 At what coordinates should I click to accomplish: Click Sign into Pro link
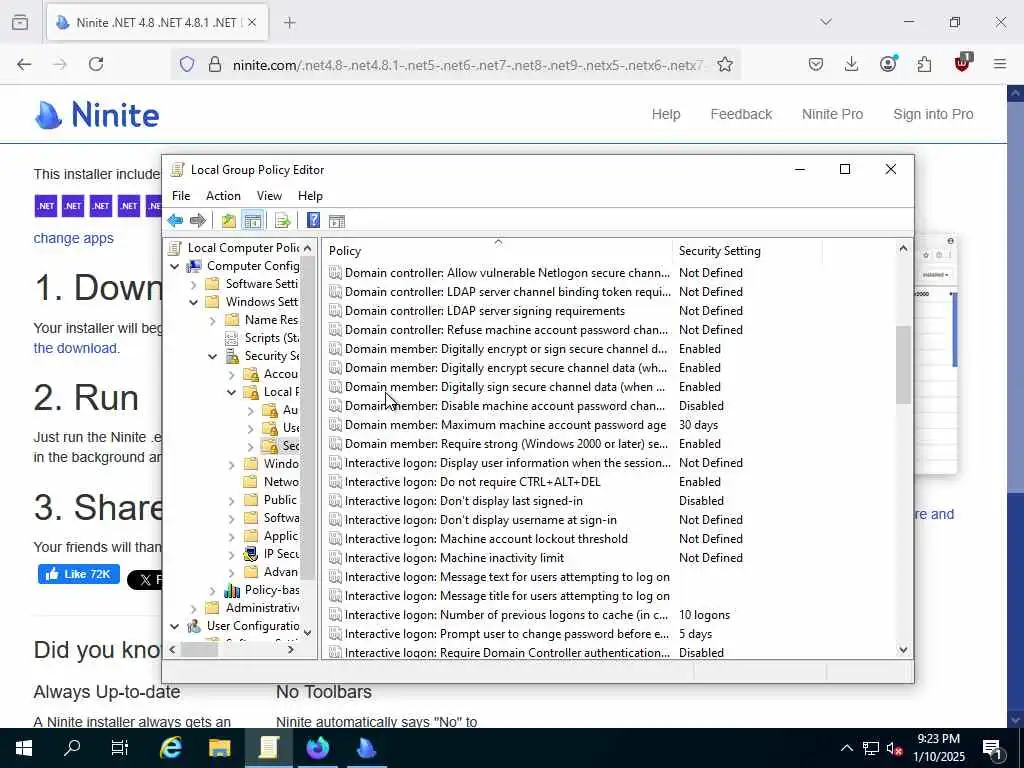[933, 114]
